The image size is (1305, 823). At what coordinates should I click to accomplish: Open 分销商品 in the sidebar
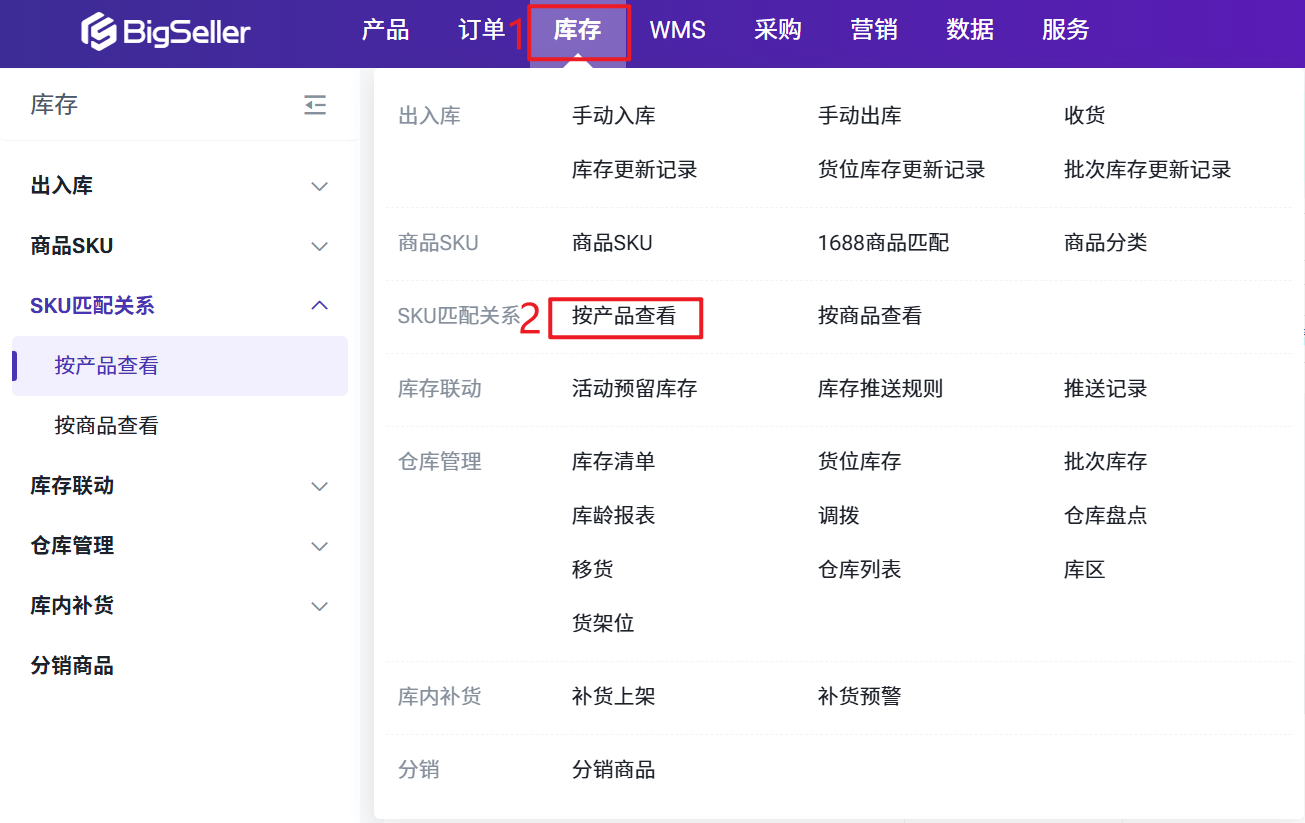coord(72,666)
